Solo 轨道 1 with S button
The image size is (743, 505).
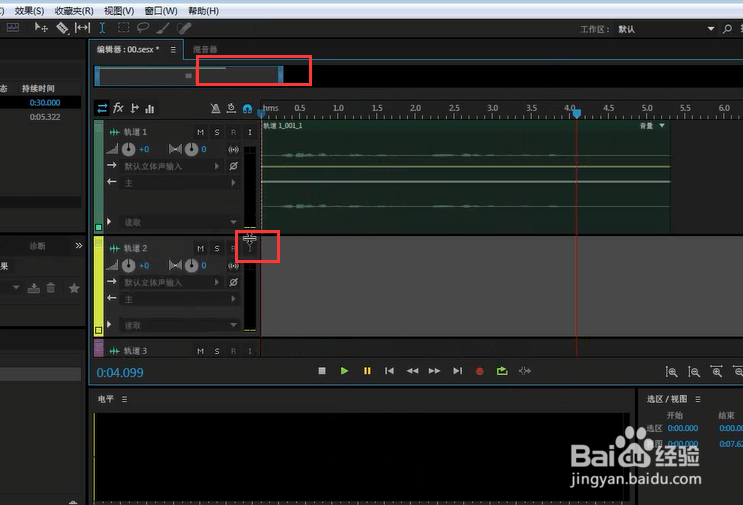coord(217,132)
